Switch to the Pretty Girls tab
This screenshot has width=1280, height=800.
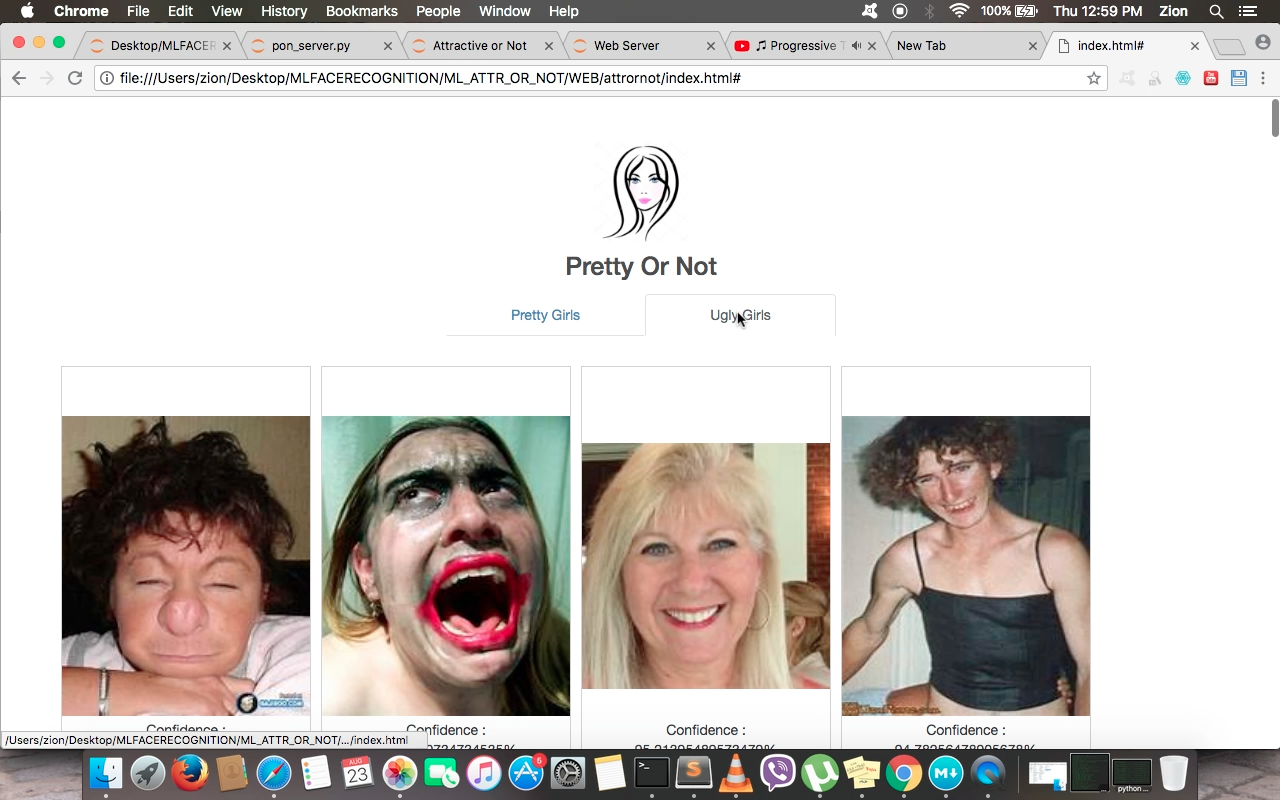[x=545, y=315]
